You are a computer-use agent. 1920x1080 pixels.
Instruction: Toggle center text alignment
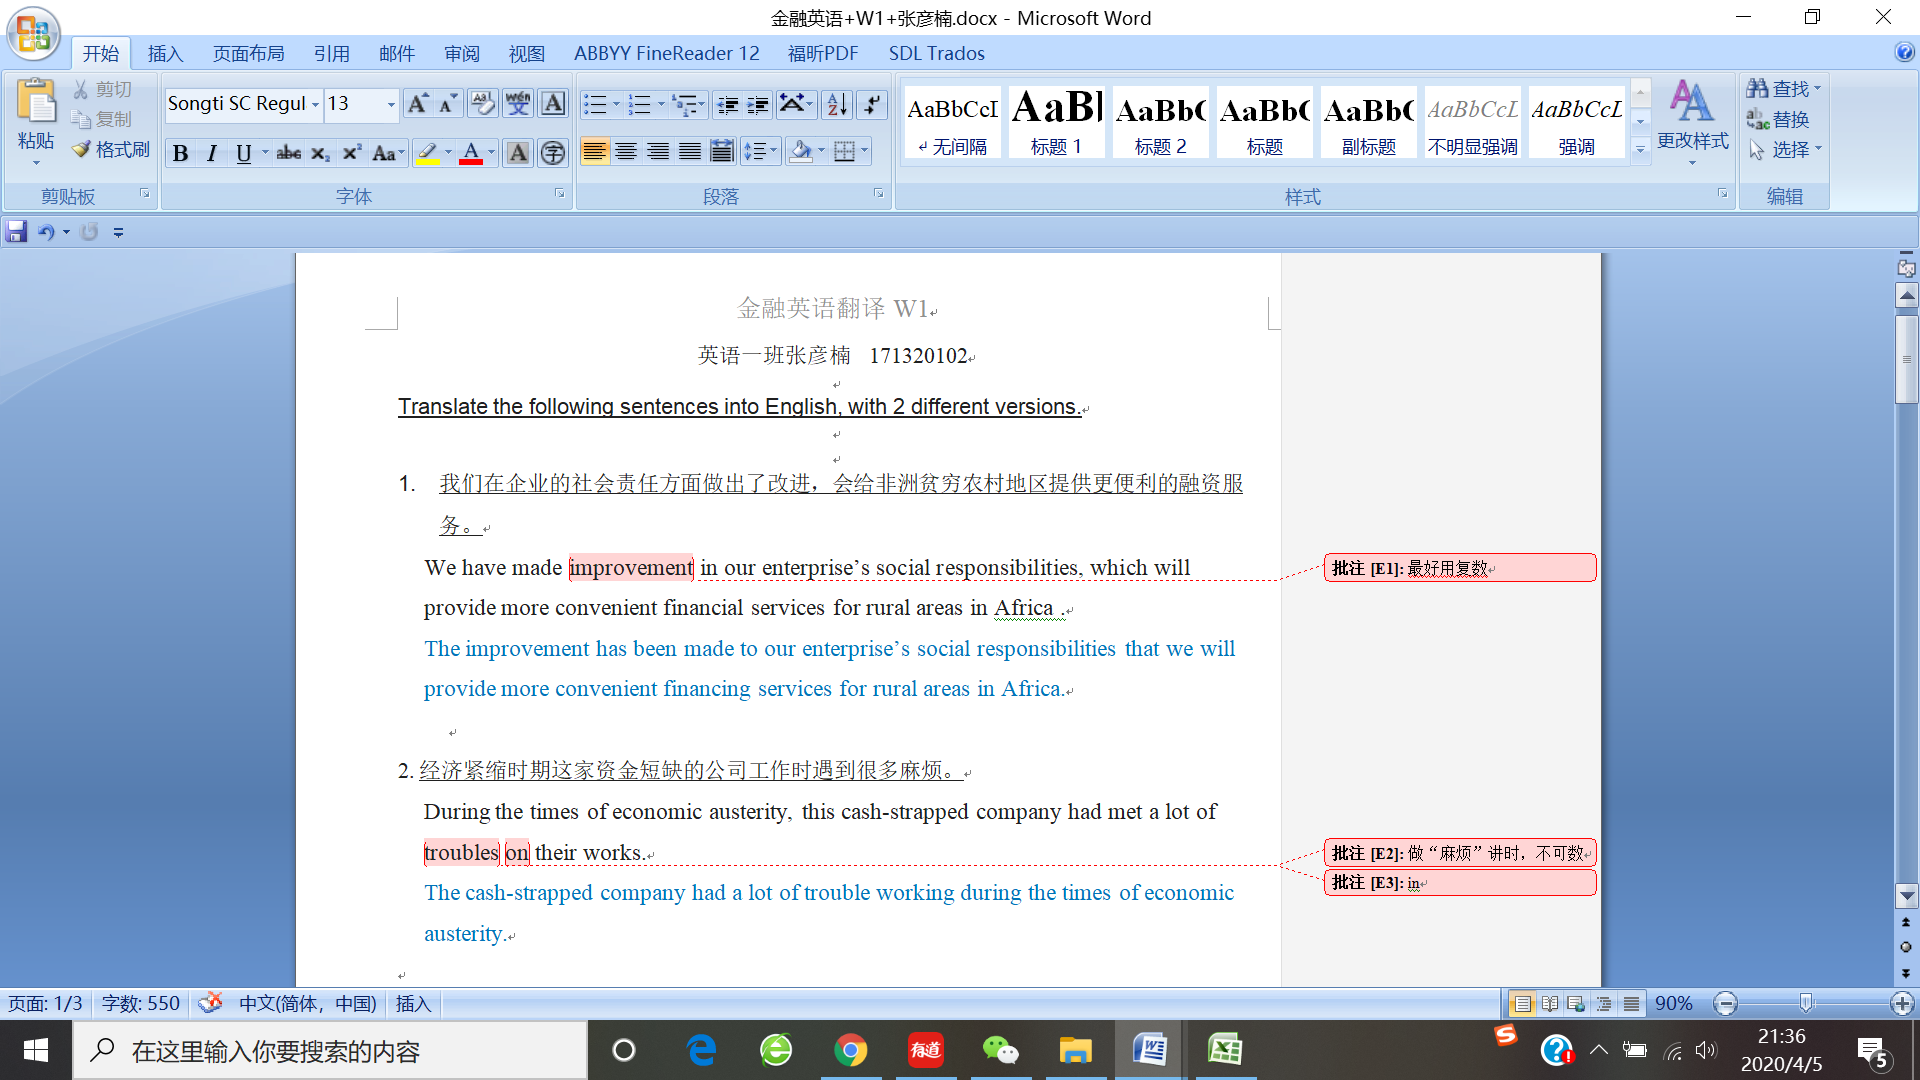tap(626, 152)
